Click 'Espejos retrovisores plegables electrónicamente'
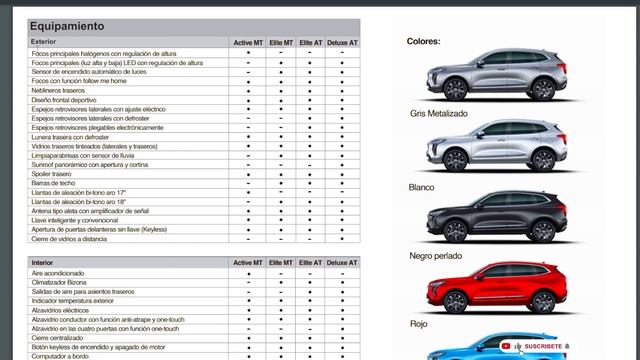The height and width of the screenshot is (360, 640). 97,128
